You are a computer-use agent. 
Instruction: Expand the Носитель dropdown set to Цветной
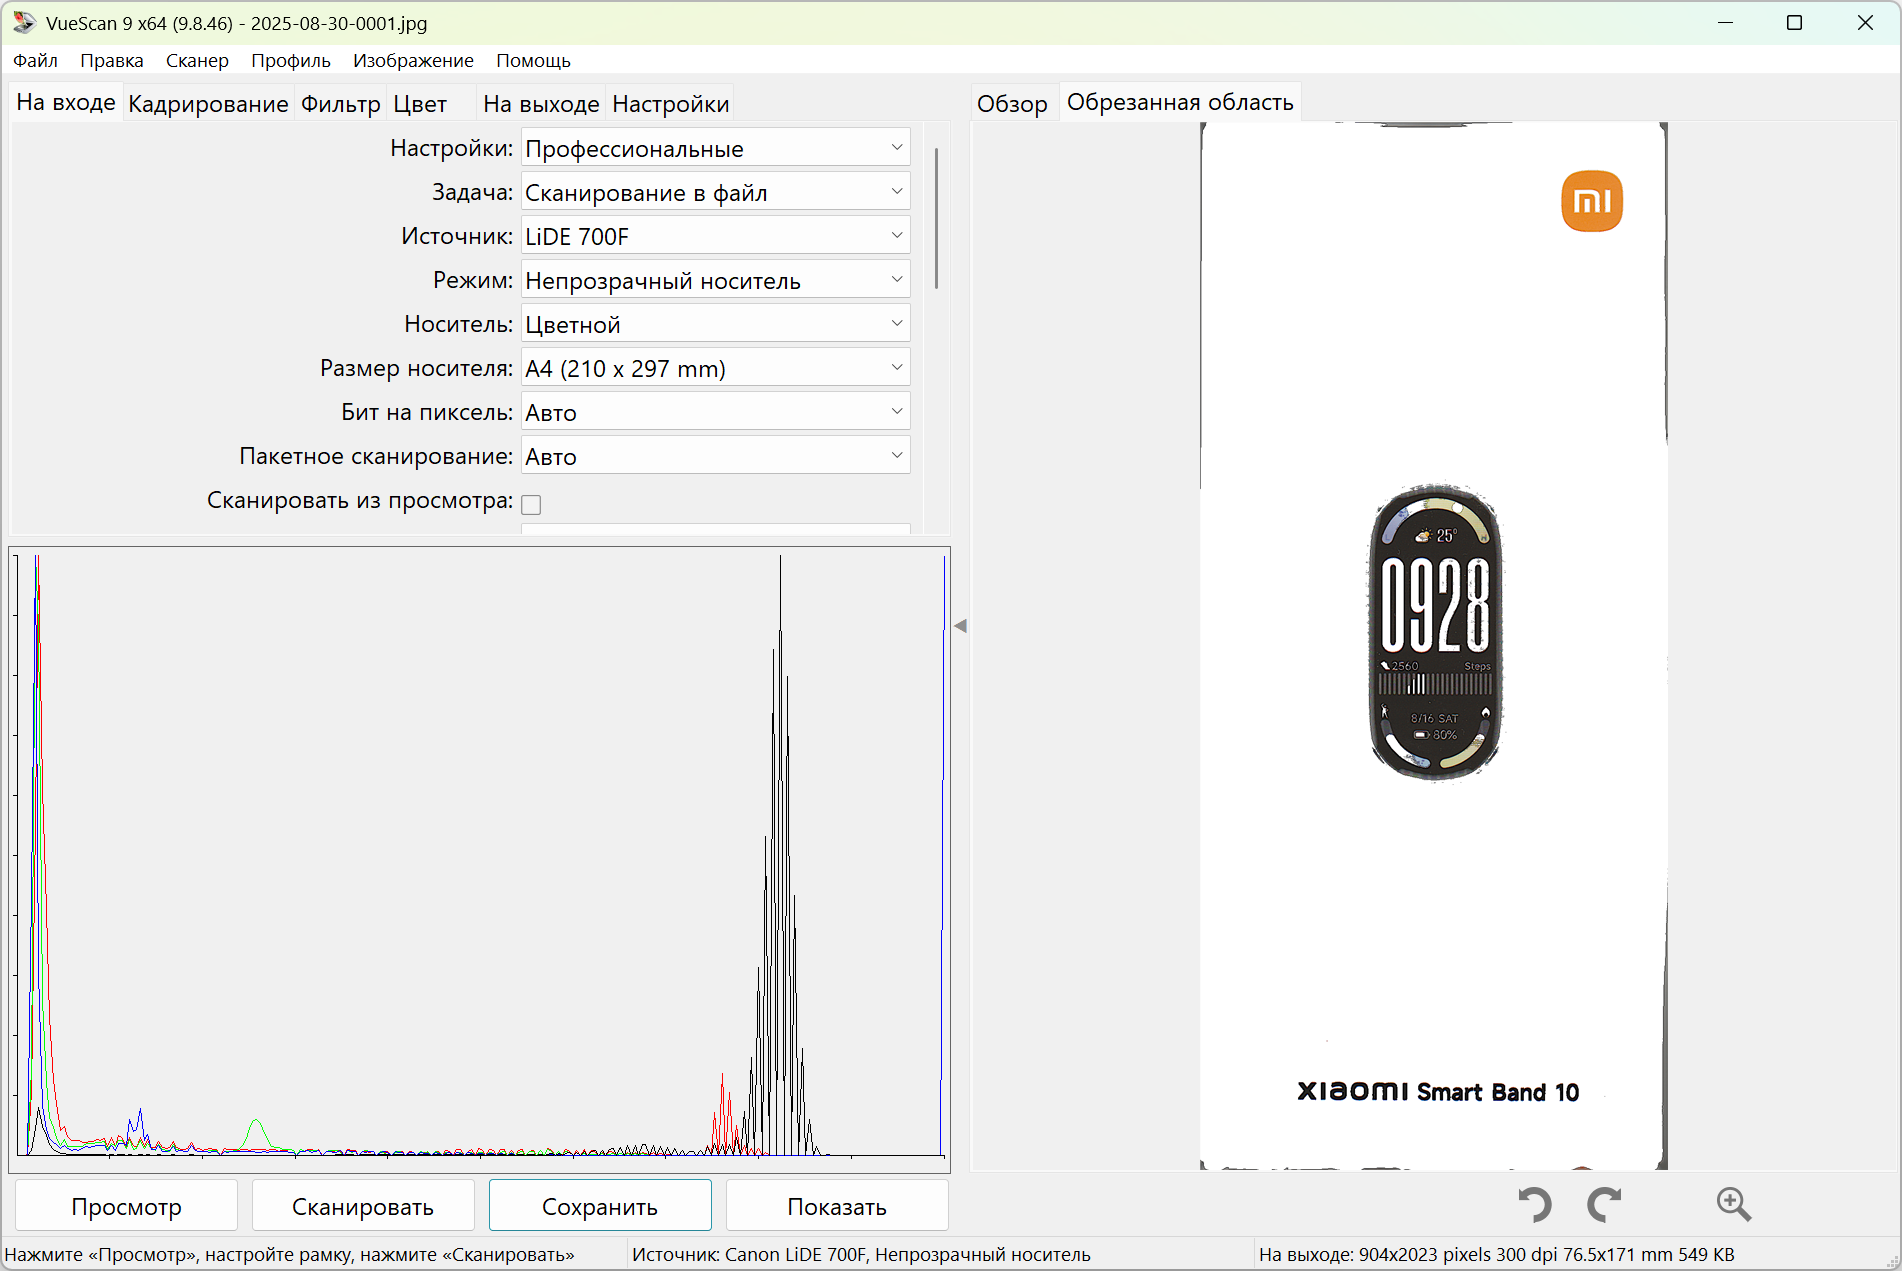(x=716, y=324)
